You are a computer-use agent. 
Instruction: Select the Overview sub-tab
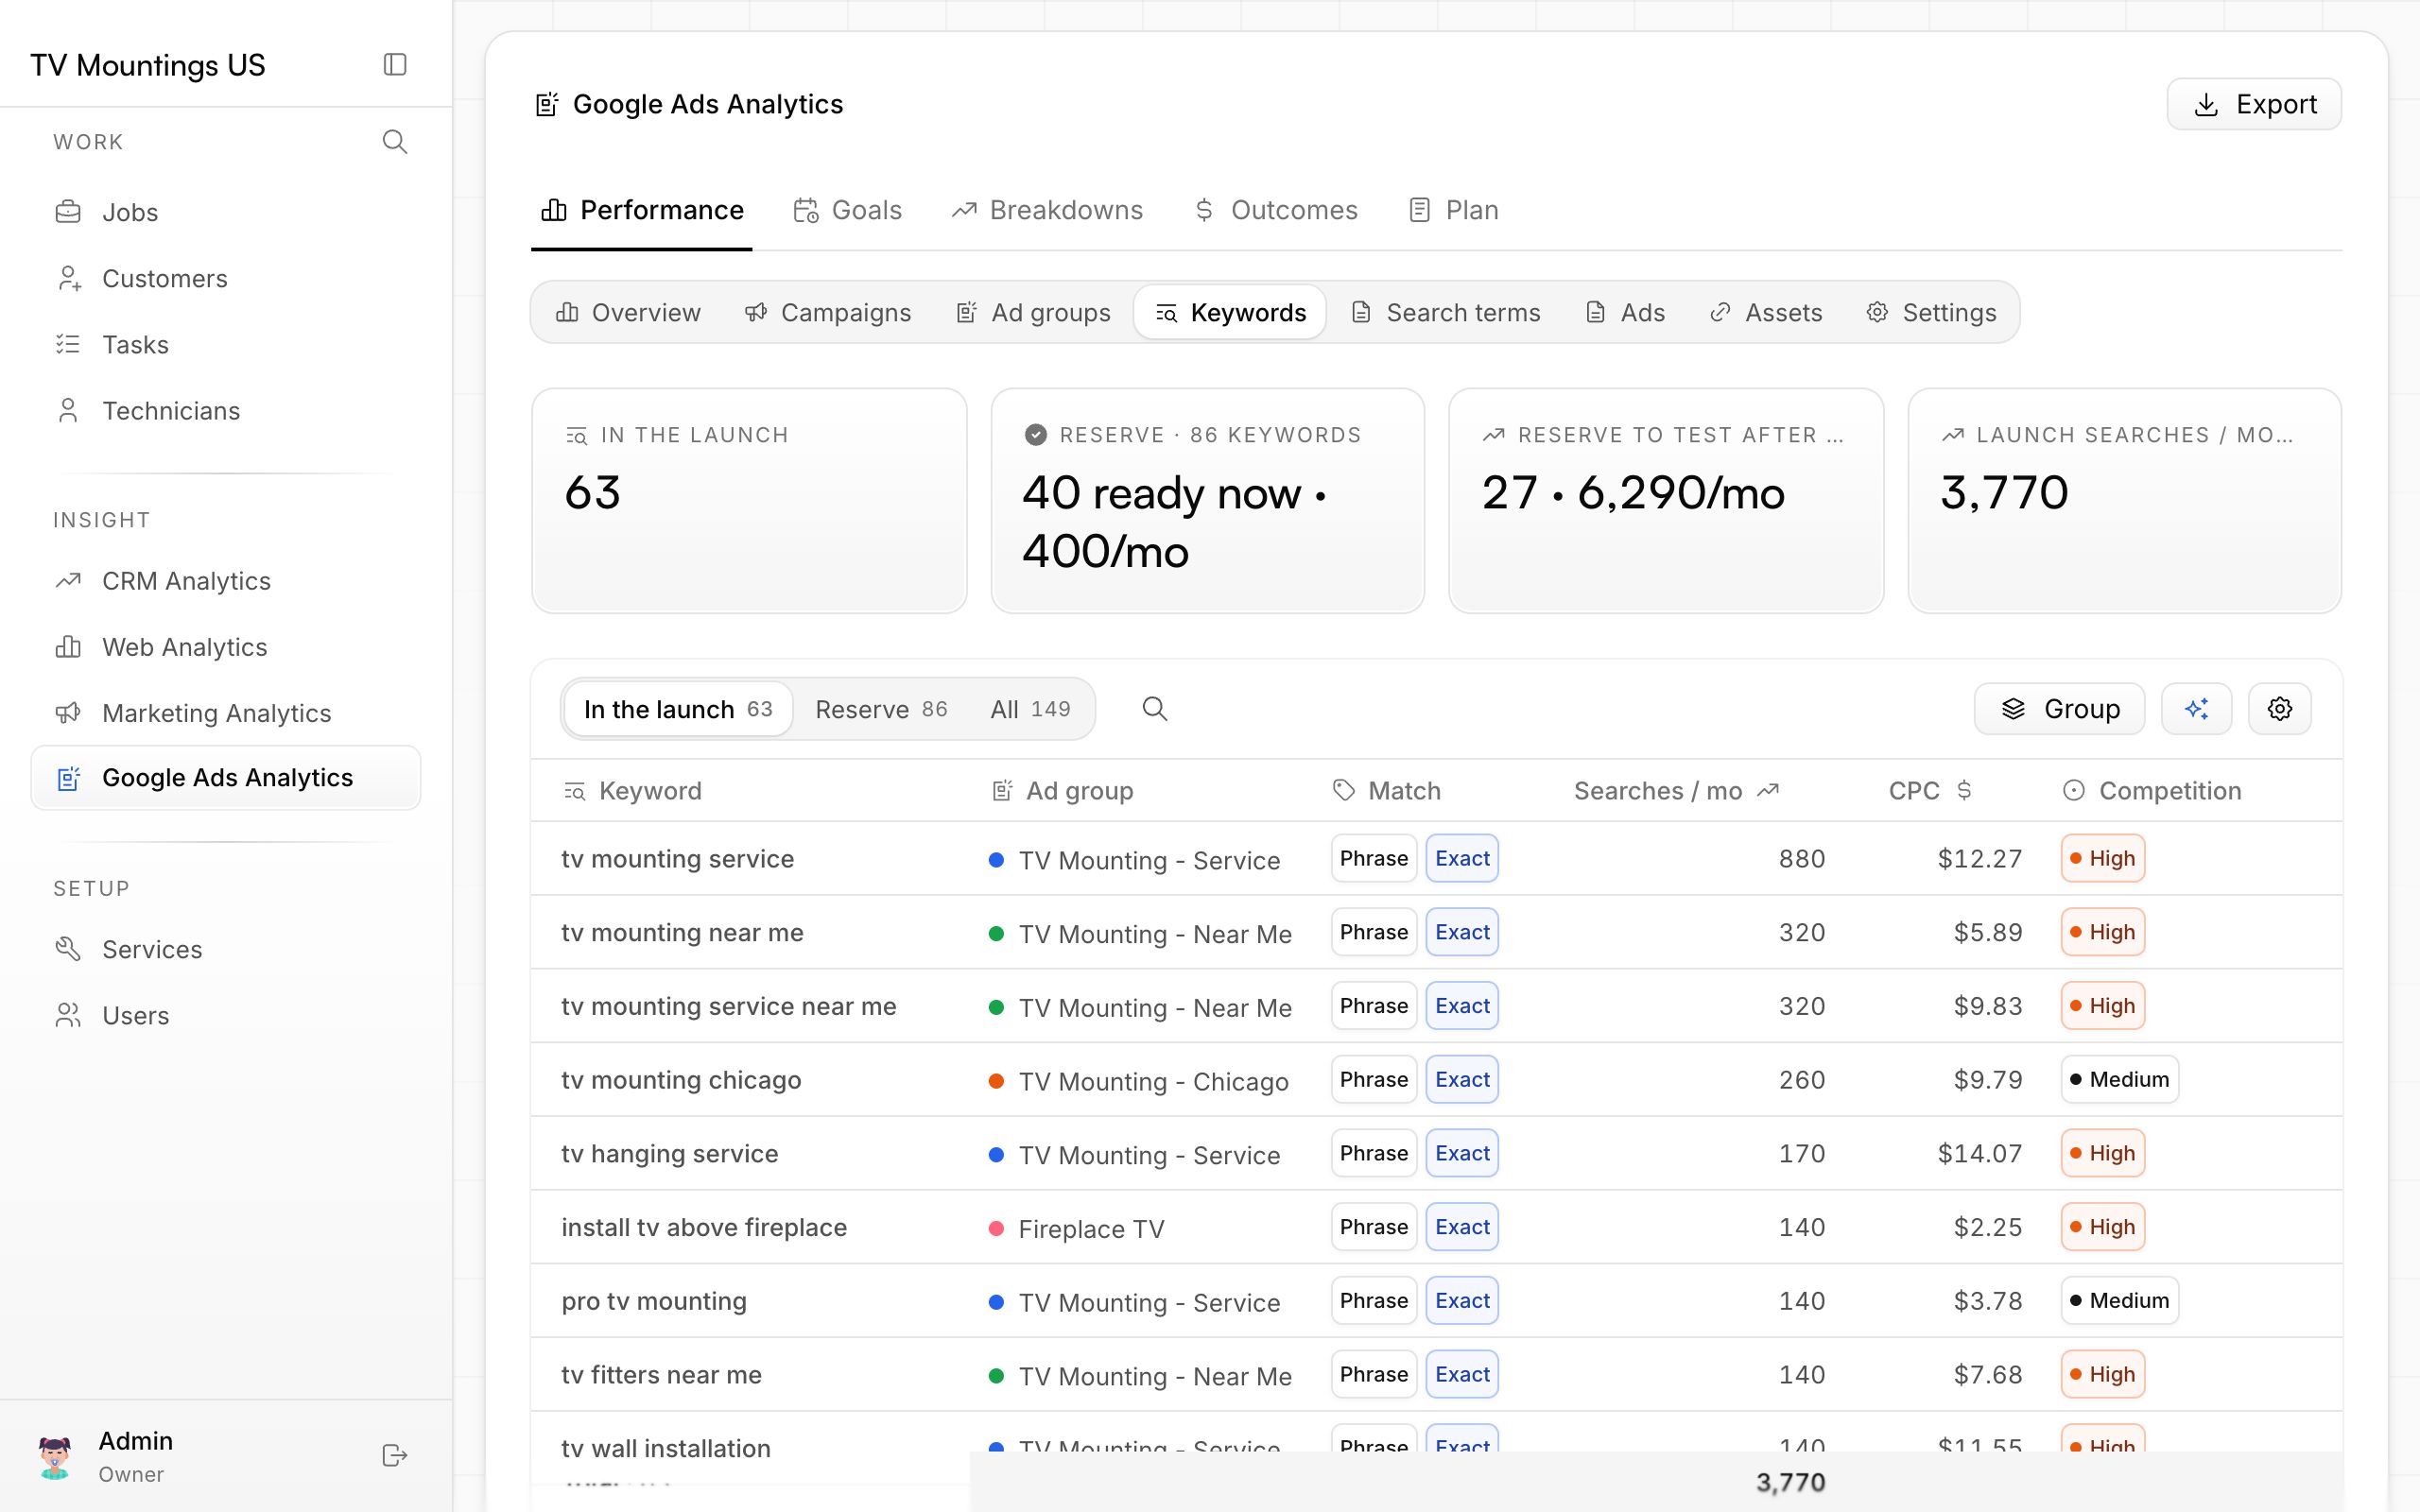coord(628,313)
